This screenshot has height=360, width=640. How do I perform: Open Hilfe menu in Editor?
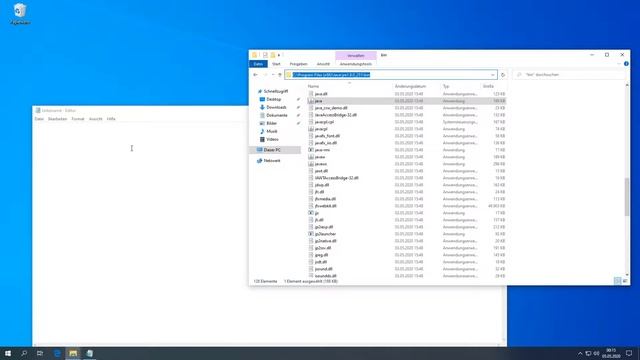click(111, 119)
